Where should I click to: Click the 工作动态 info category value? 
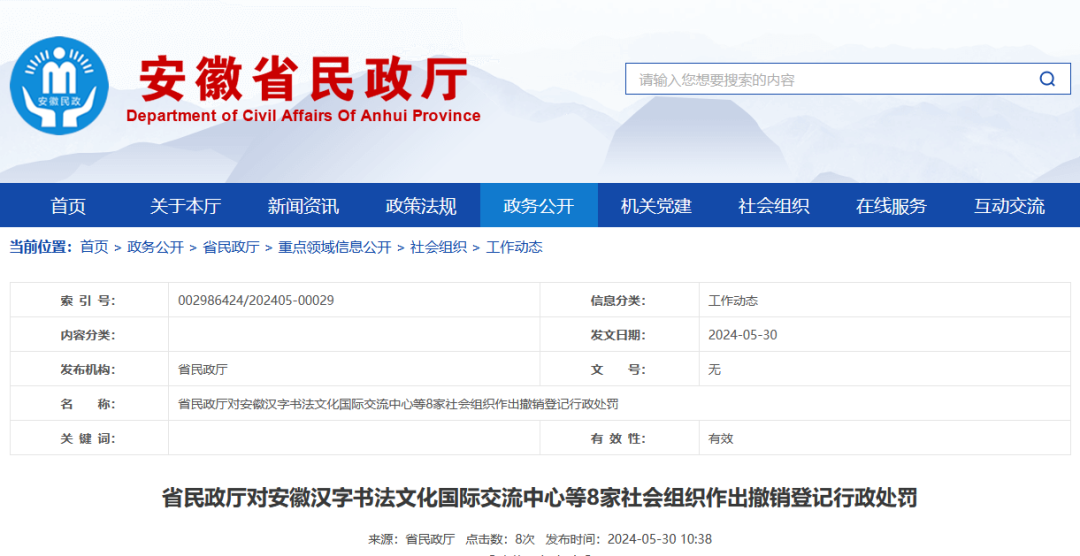tap(733, 300)
